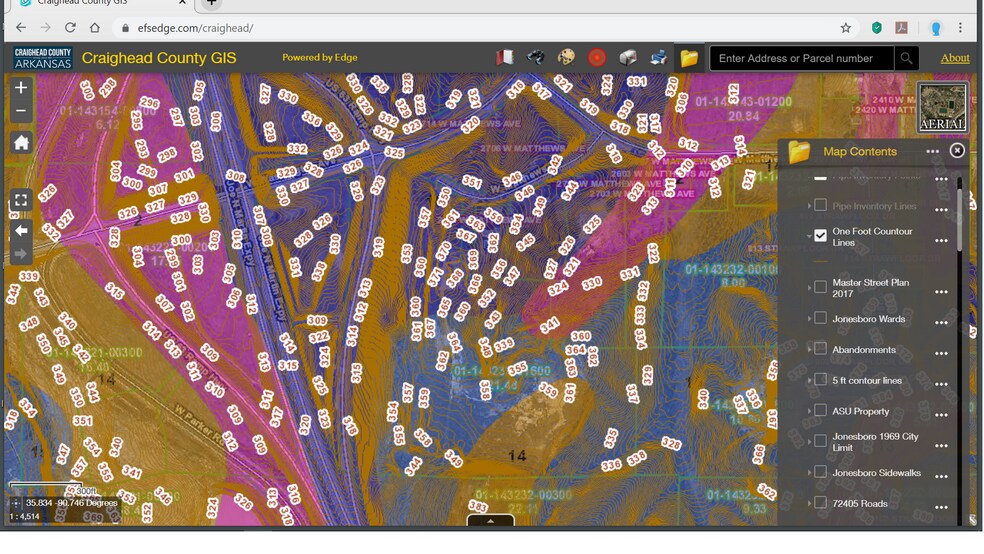This screenshot has width=984, height=554.
Task: Go back to previous map extent
Action: pos(21,230)
